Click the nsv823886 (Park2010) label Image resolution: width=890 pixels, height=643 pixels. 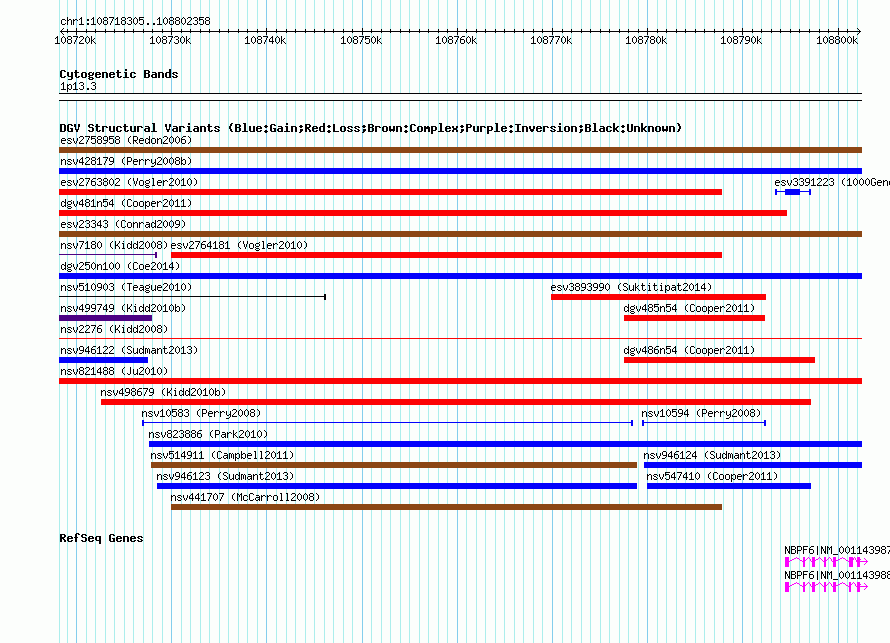(208, 434)
